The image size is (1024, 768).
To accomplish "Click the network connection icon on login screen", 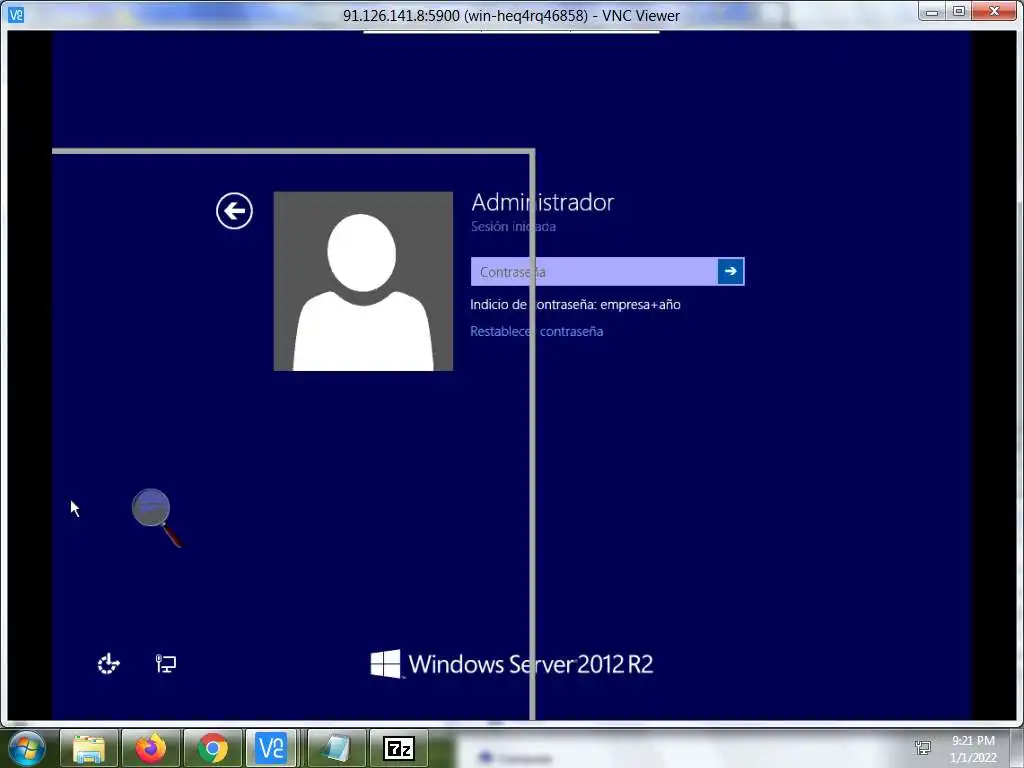I will pos(166,664).
